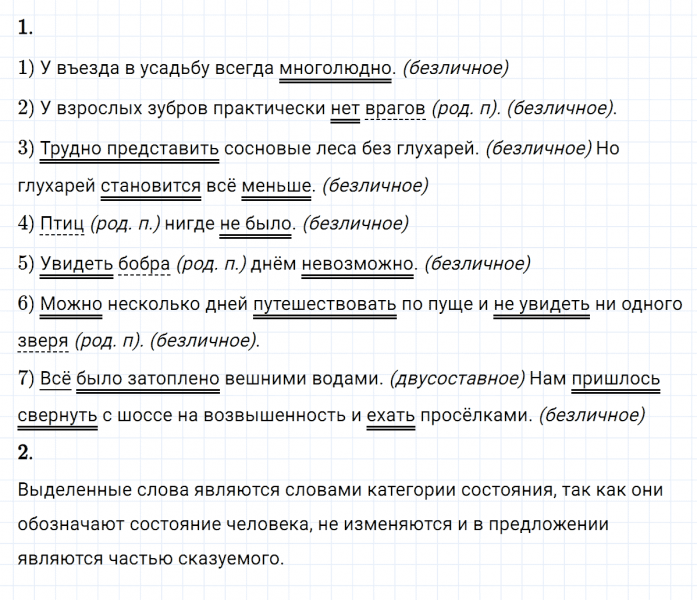Click the word "врагов" in sentence 2
Image resolution: width=697 pixels, height=600 pixels.
[x=398, y=107]
